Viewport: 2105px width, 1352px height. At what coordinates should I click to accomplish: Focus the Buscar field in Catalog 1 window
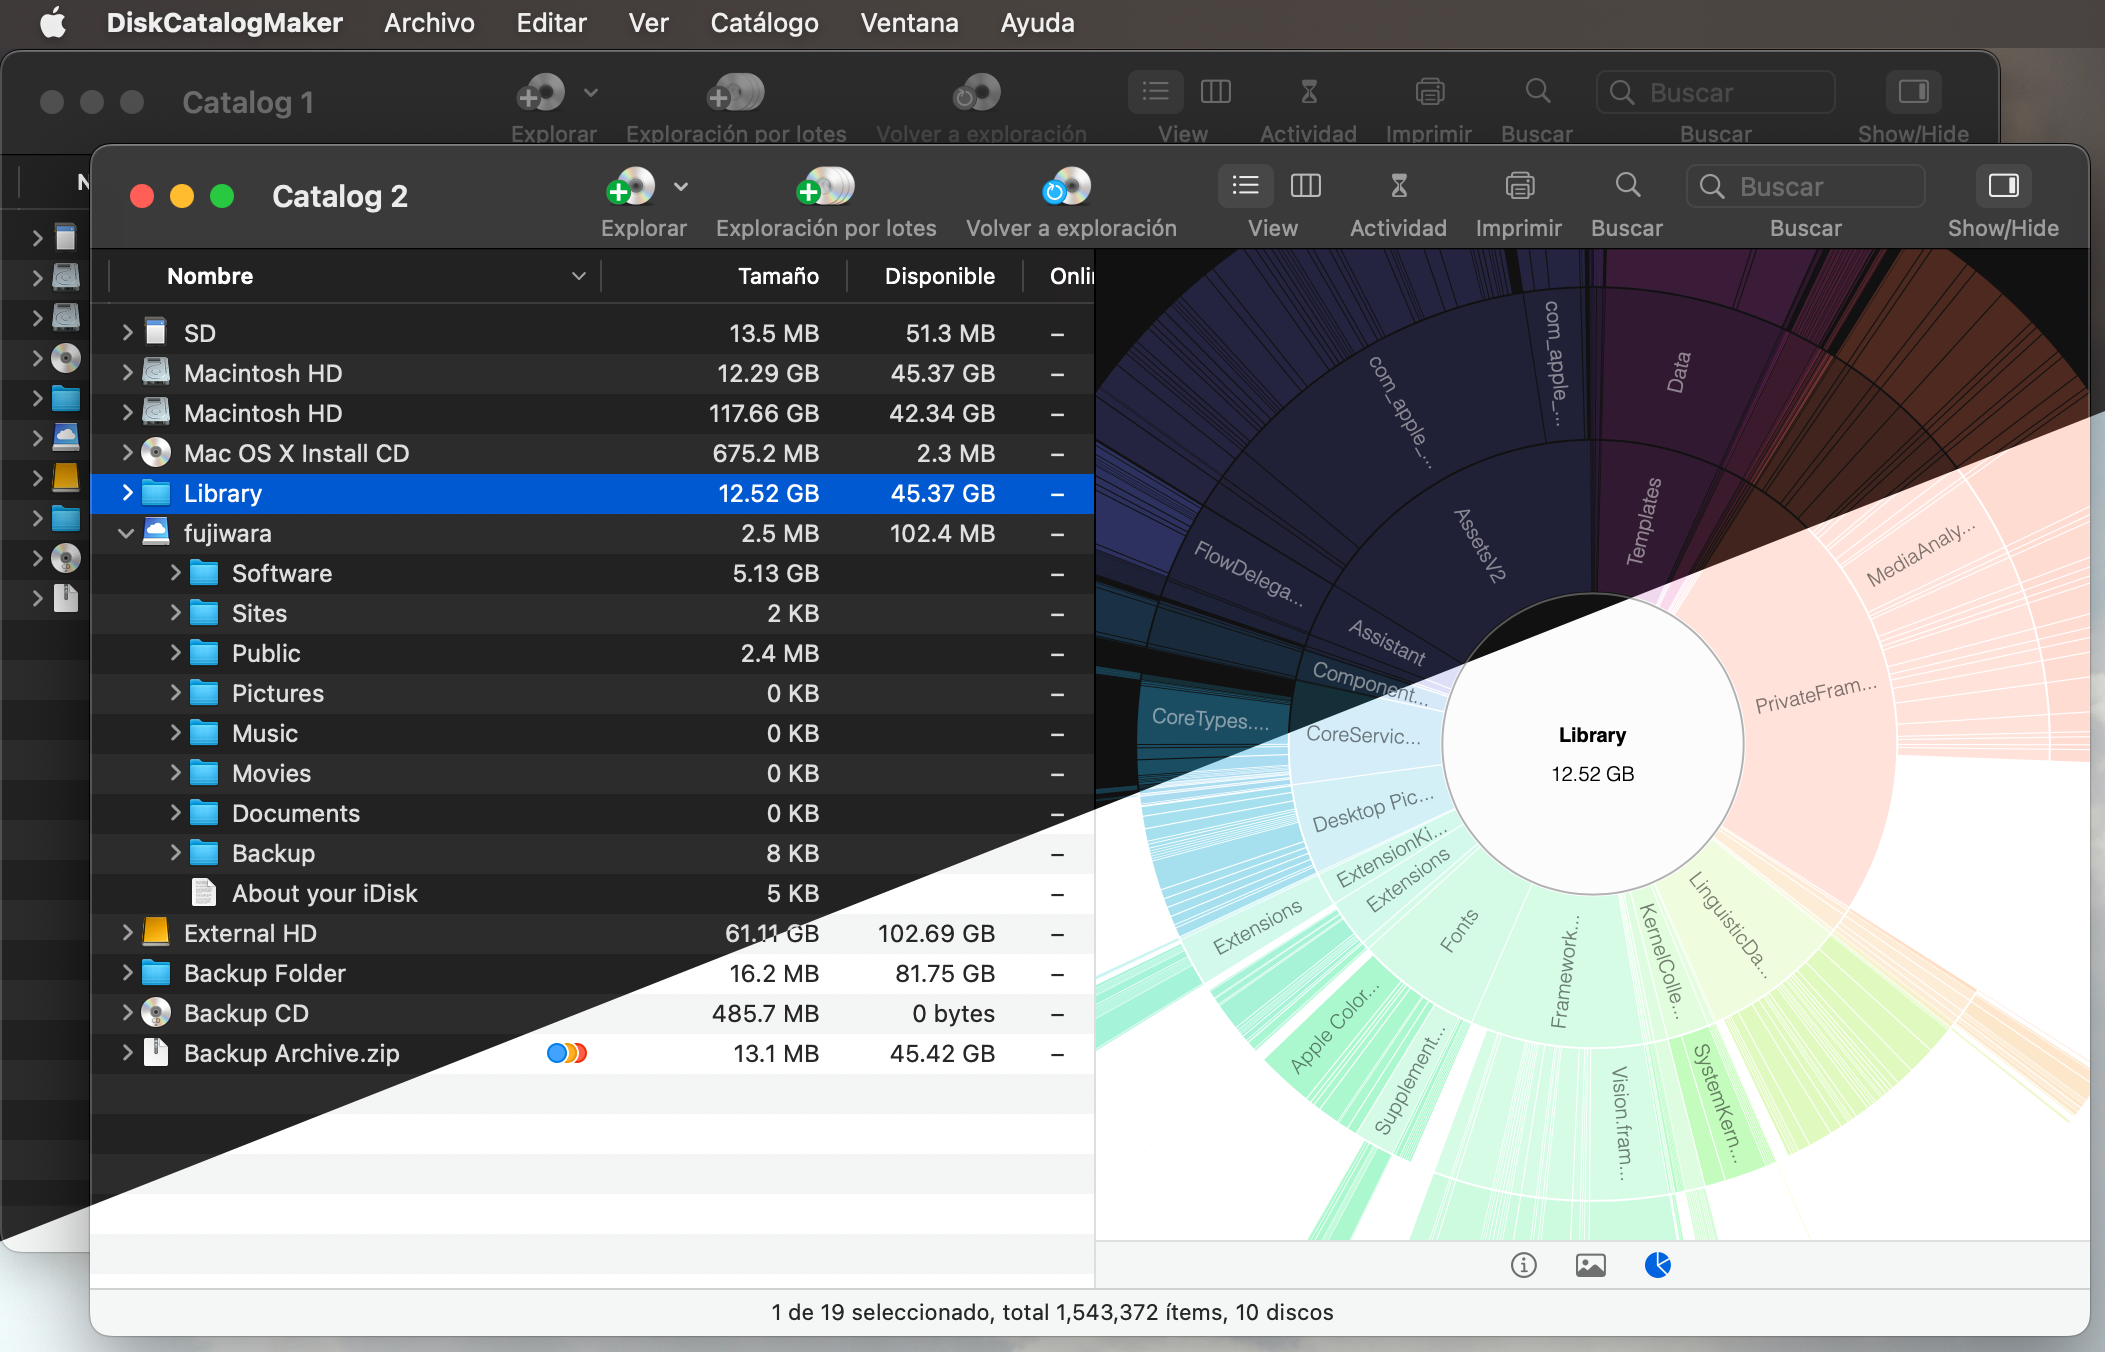pyautogui.click(x=1716, y=93)
